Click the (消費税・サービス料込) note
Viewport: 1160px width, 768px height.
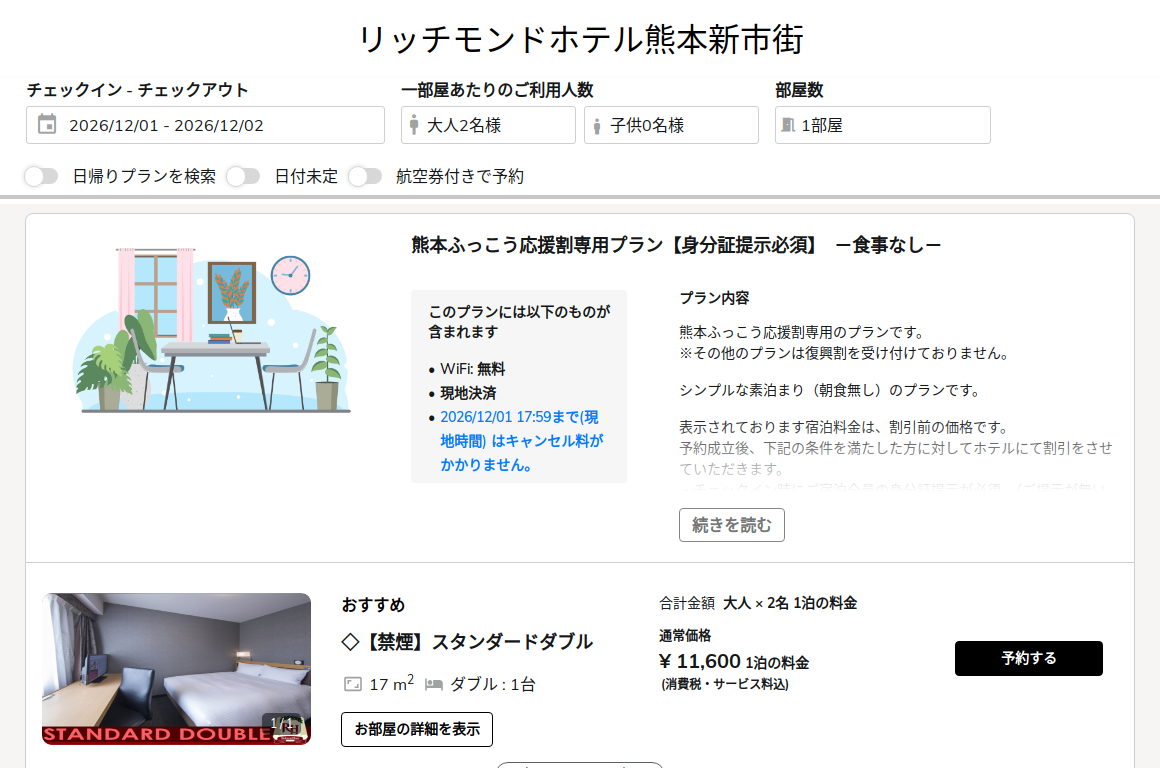pos(725,684)
